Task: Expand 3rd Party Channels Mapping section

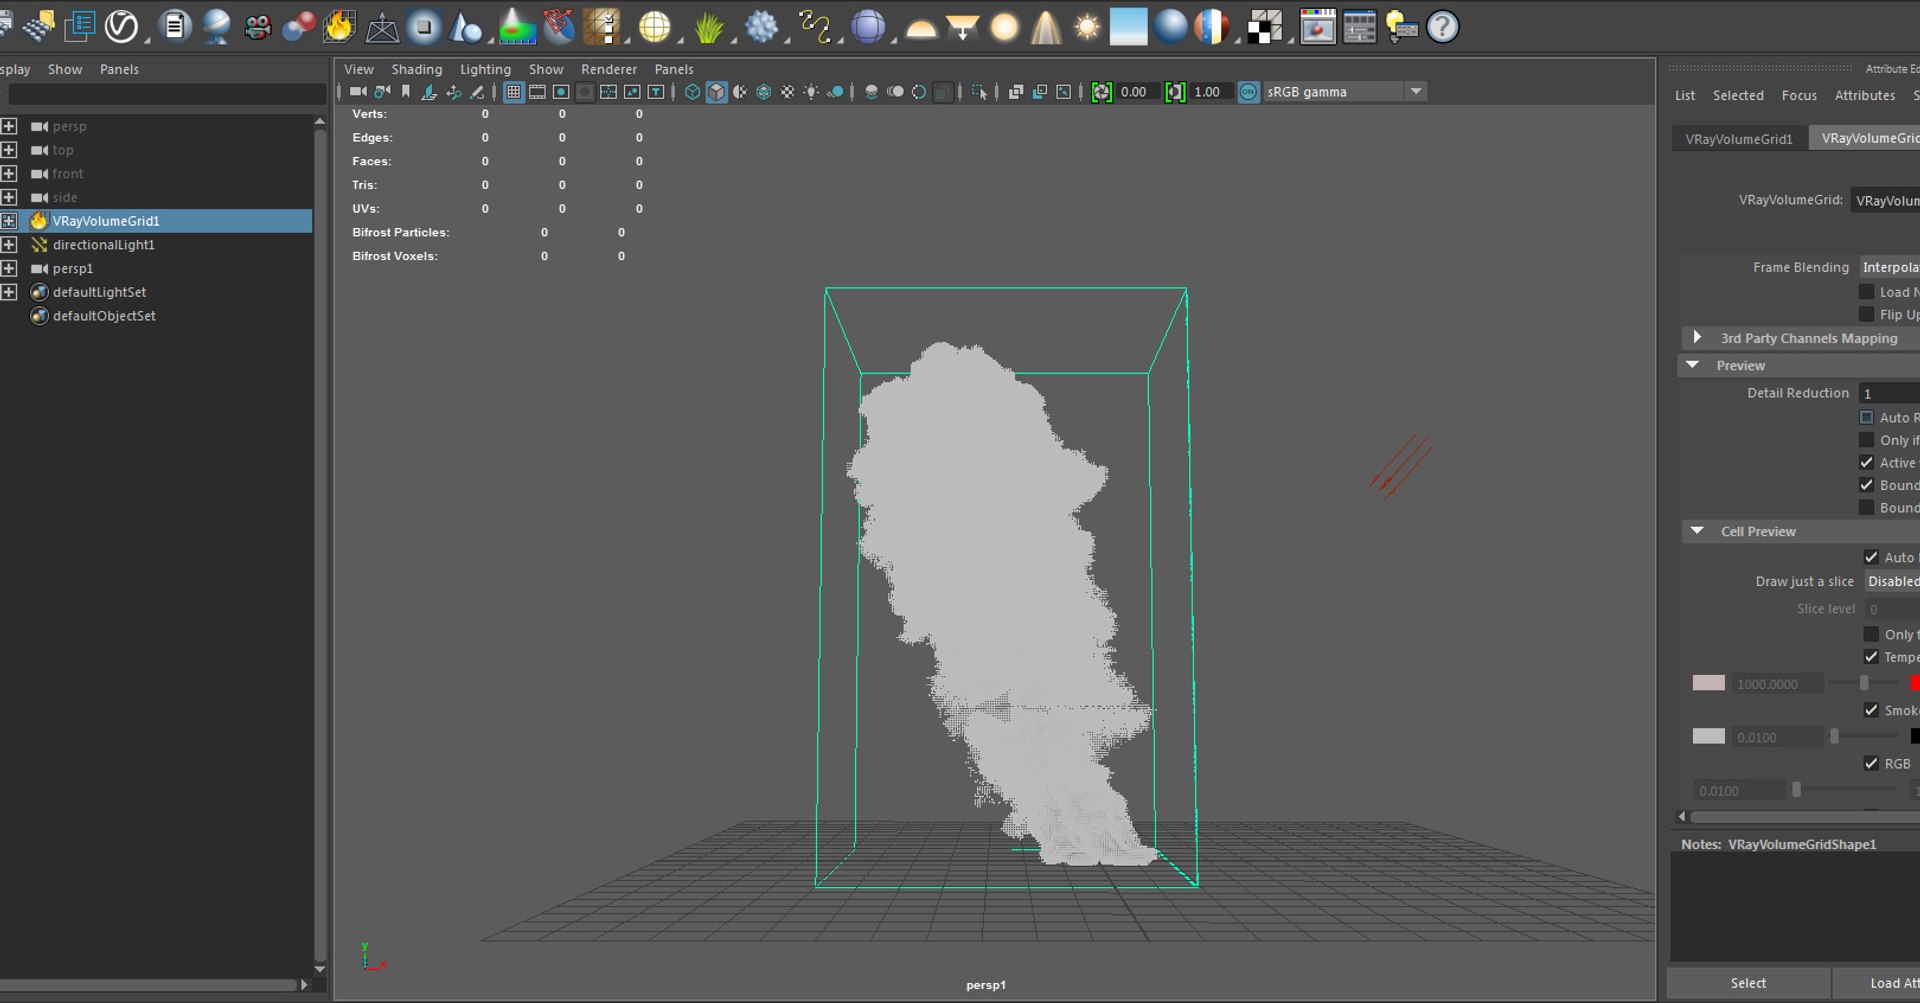Action: pos(1697,338)
